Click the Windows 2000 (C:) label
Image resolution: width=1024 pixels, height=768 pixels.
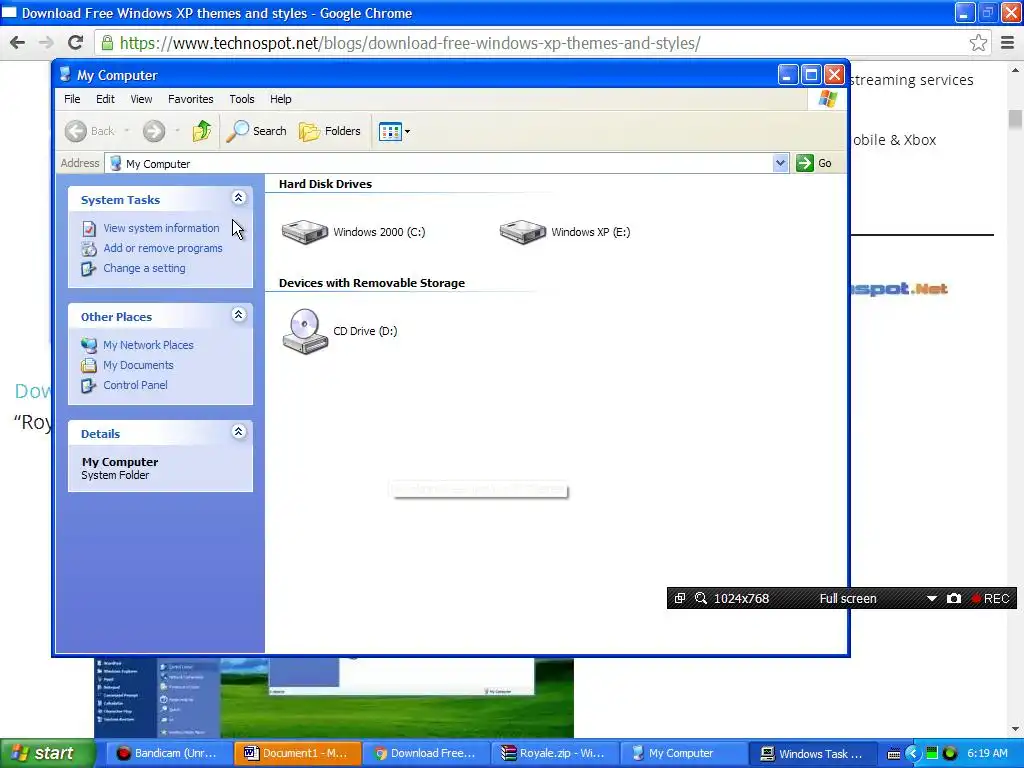point(379,232)
